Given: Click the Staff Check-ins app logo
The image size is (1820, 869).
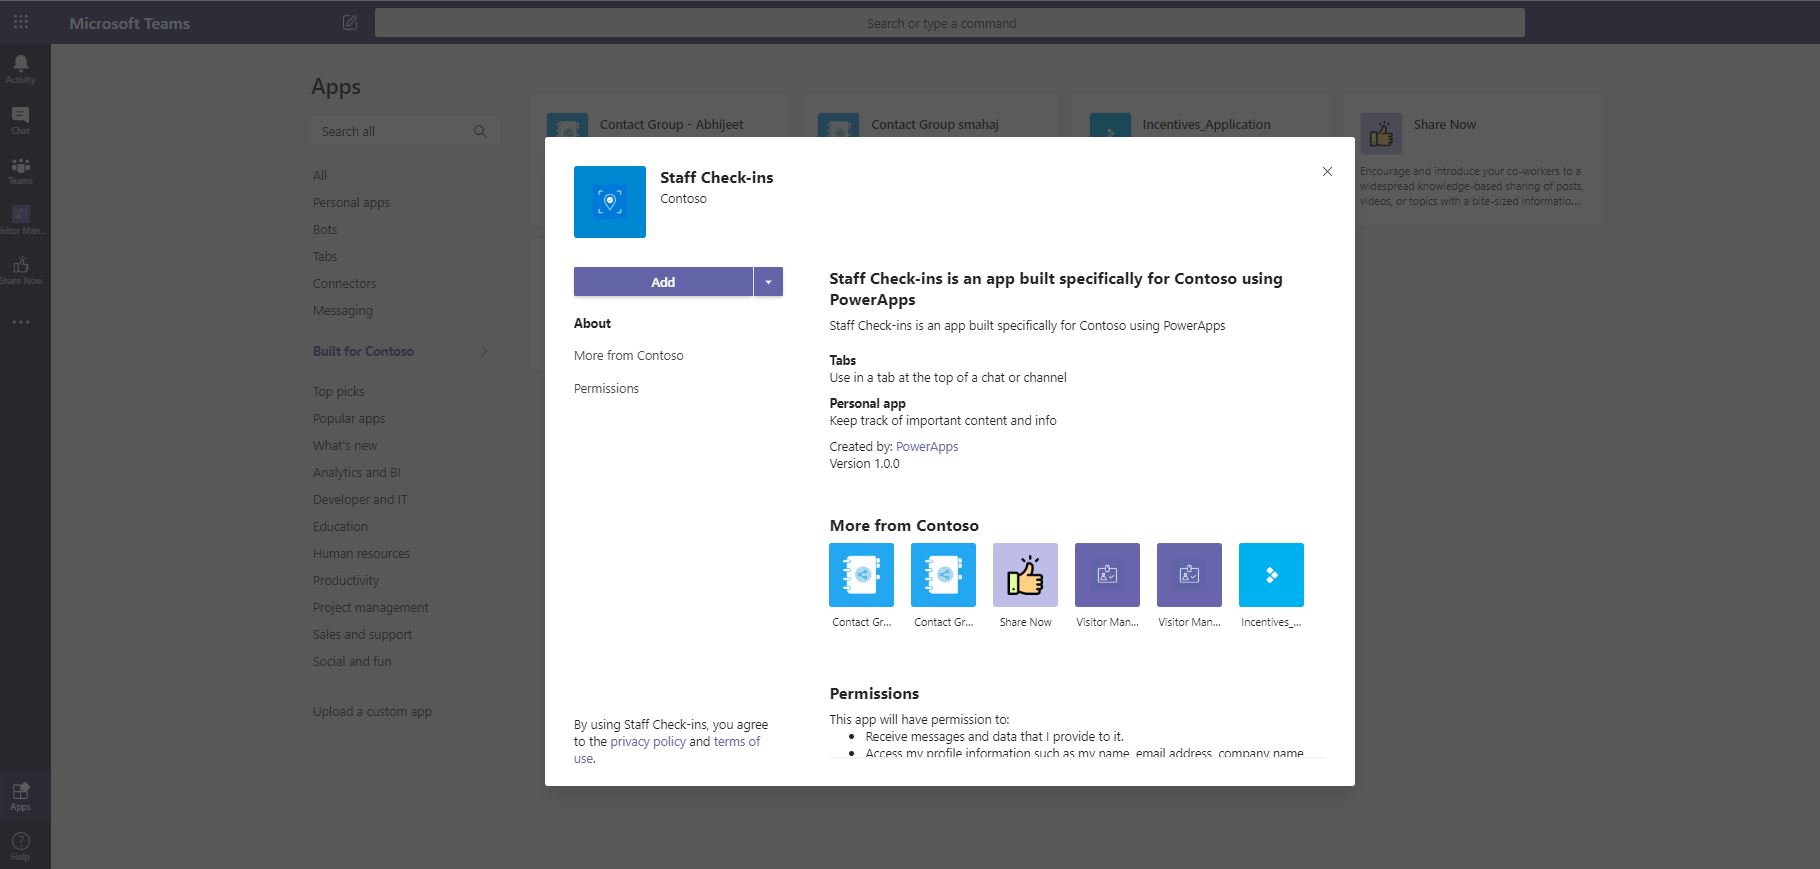Looking at the screenshot, I should coord(610,202).
